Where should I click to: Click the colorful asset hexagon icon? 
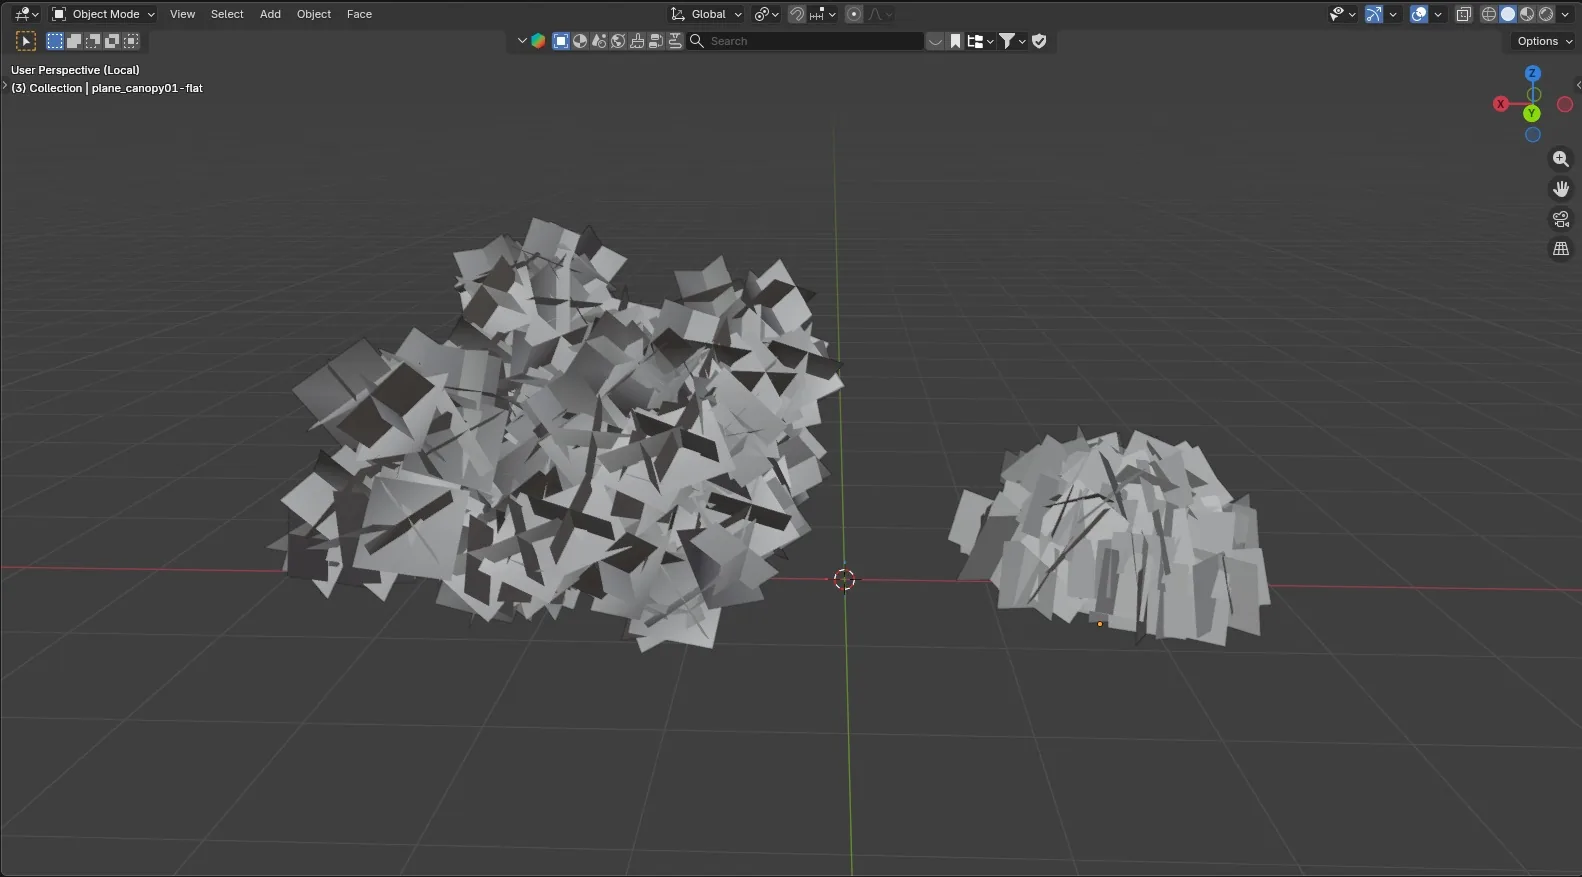click(538, 41)
